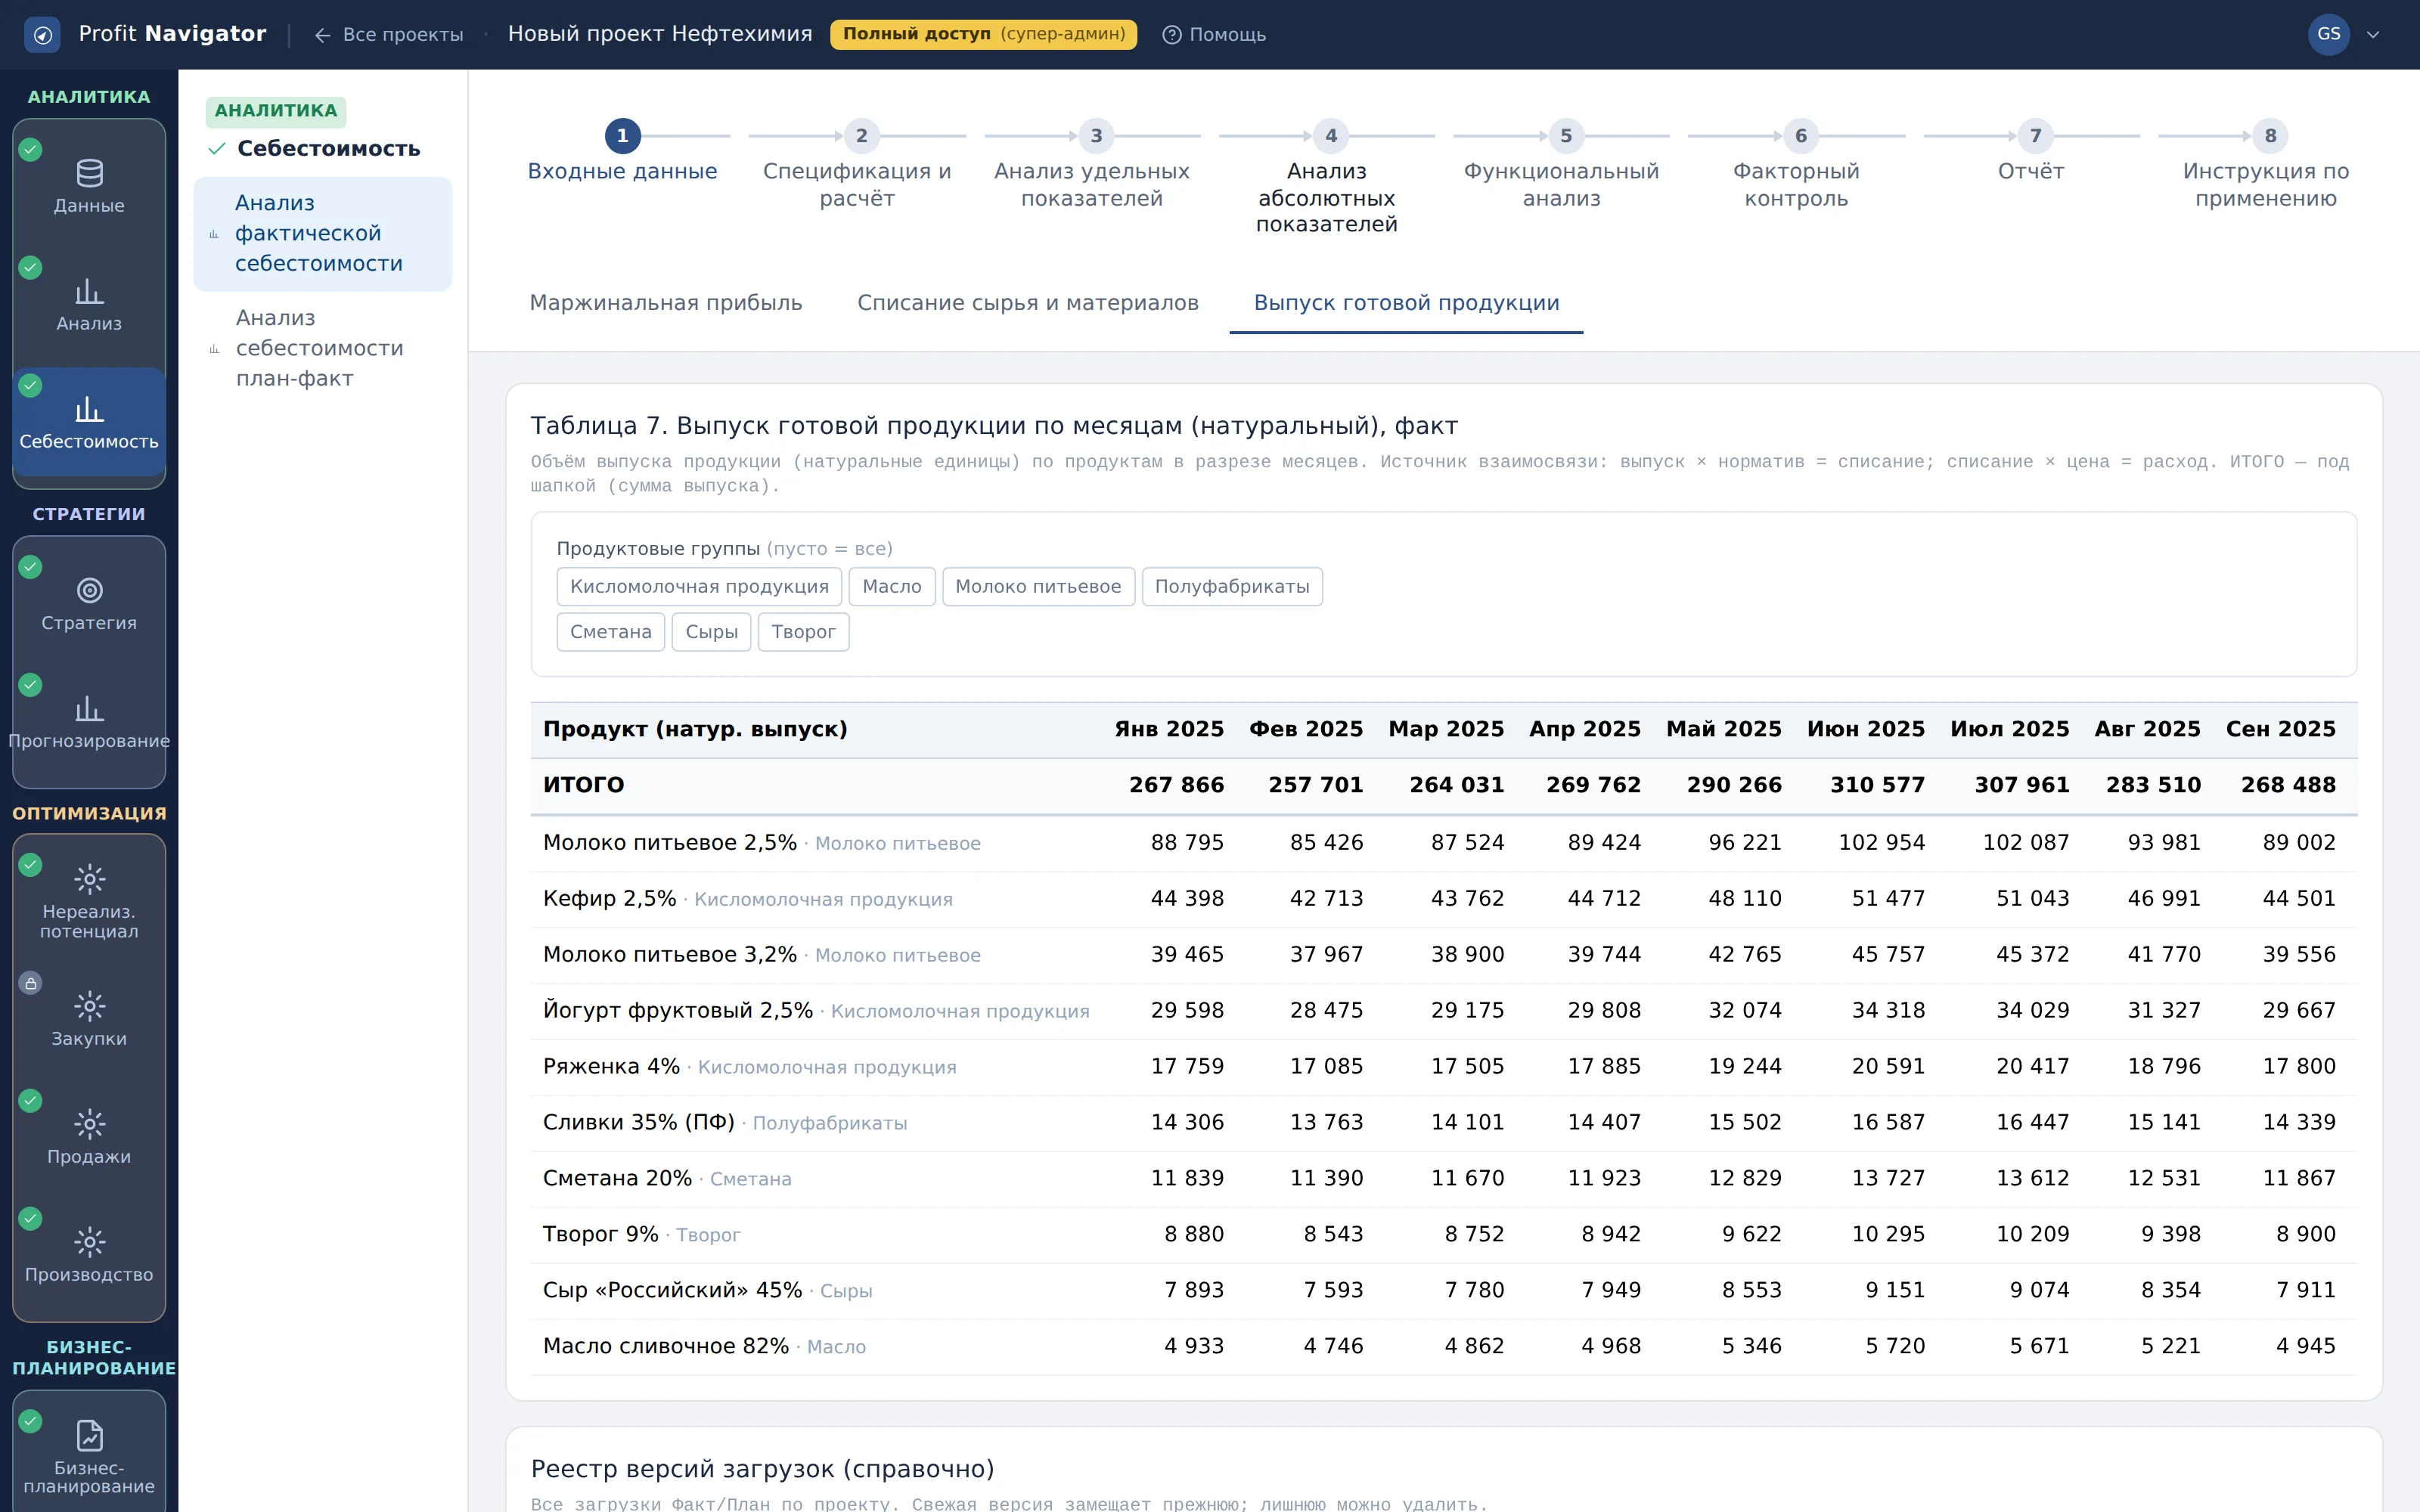
Task: Toggle the Кисломолочная продукция group filter
Action: 699,587
